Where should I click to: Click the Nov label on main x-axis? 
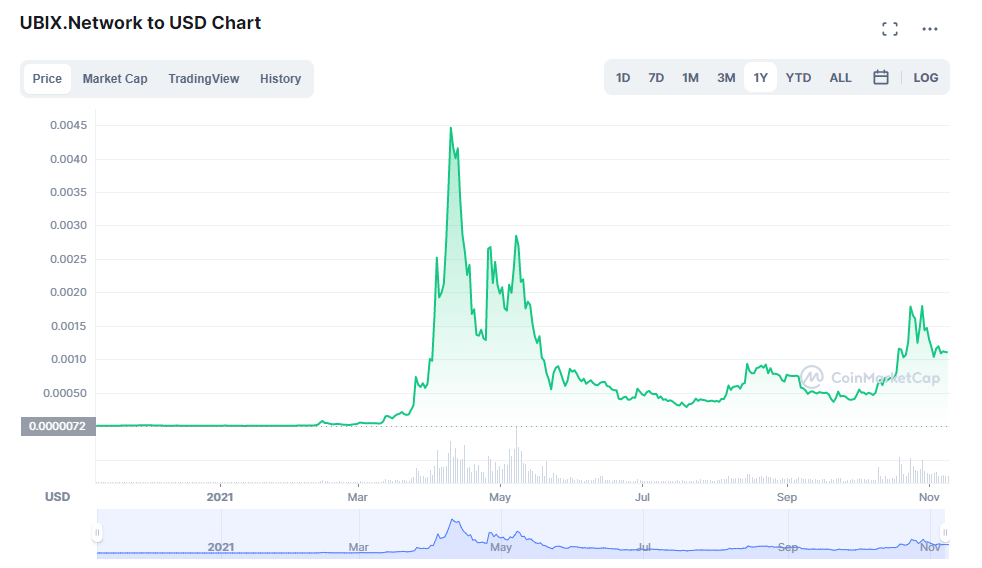pos(929,497)
